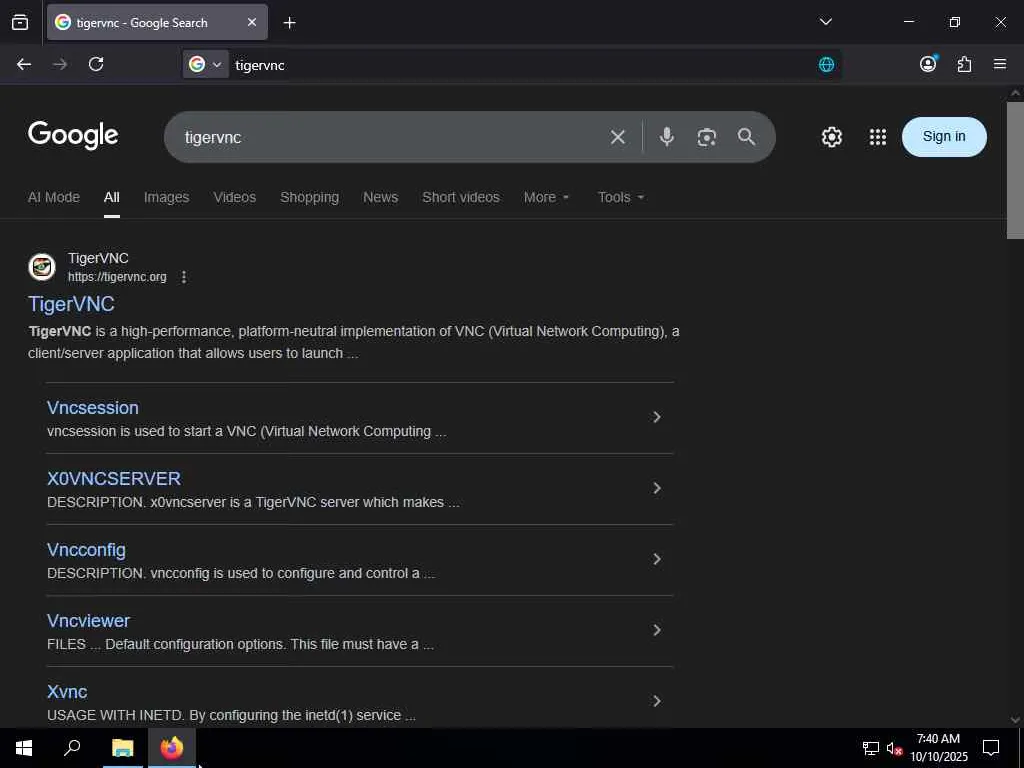The width and height of the screenshot is (1024, 768).
Task: Open Windows taskbar search
Action: click(72, 748)
